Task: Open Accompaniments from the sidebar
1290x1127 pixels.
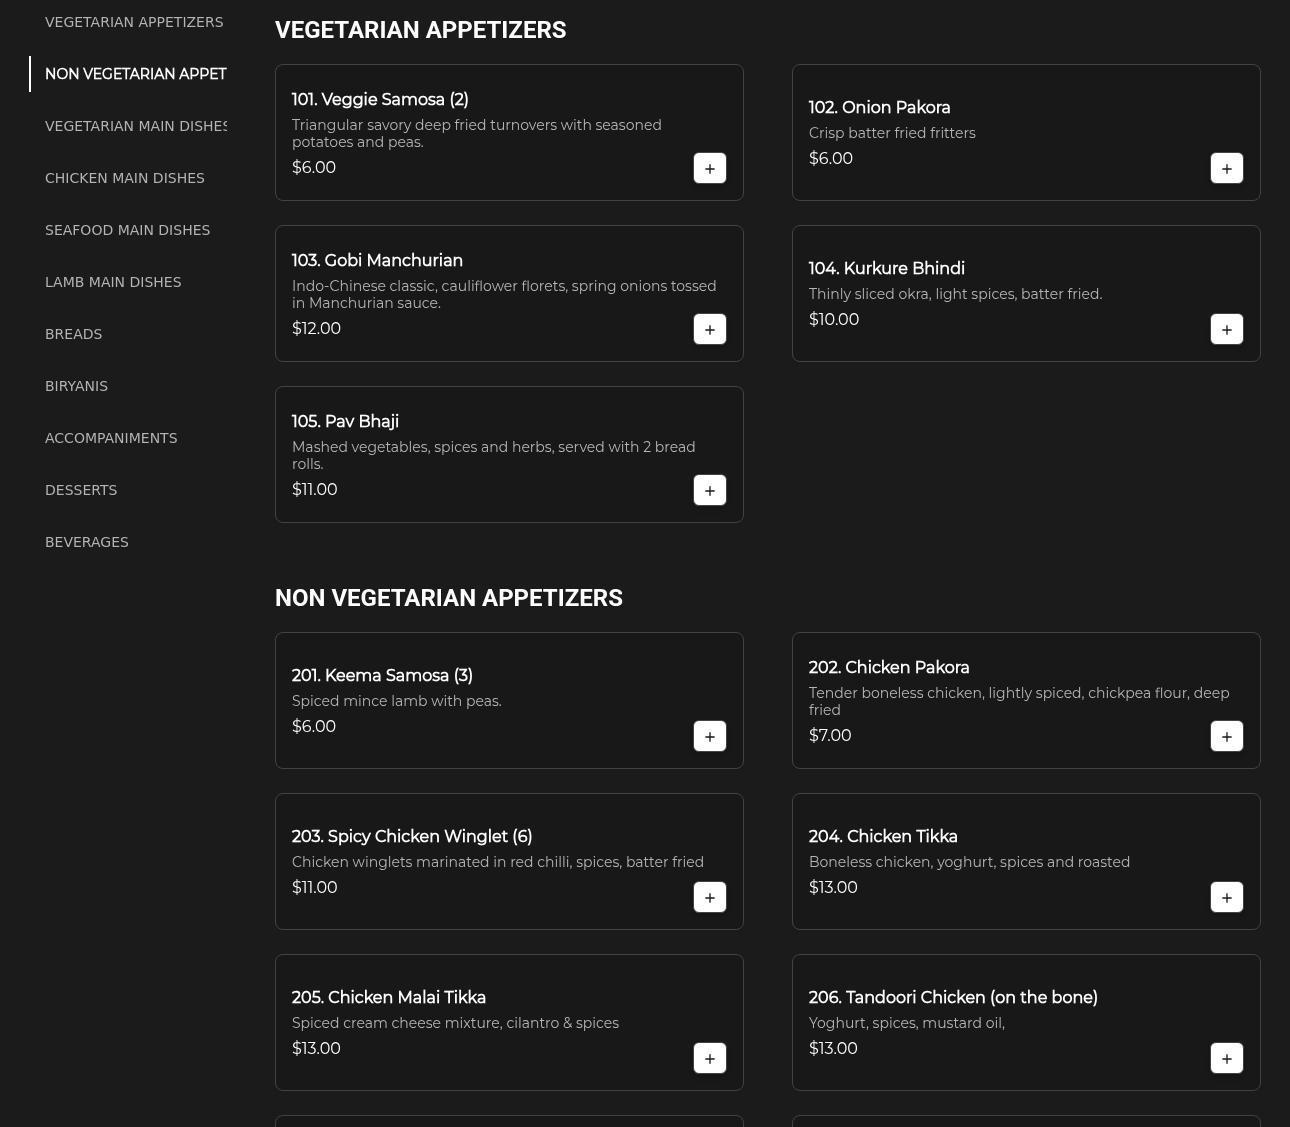Action: coord(111,438)
